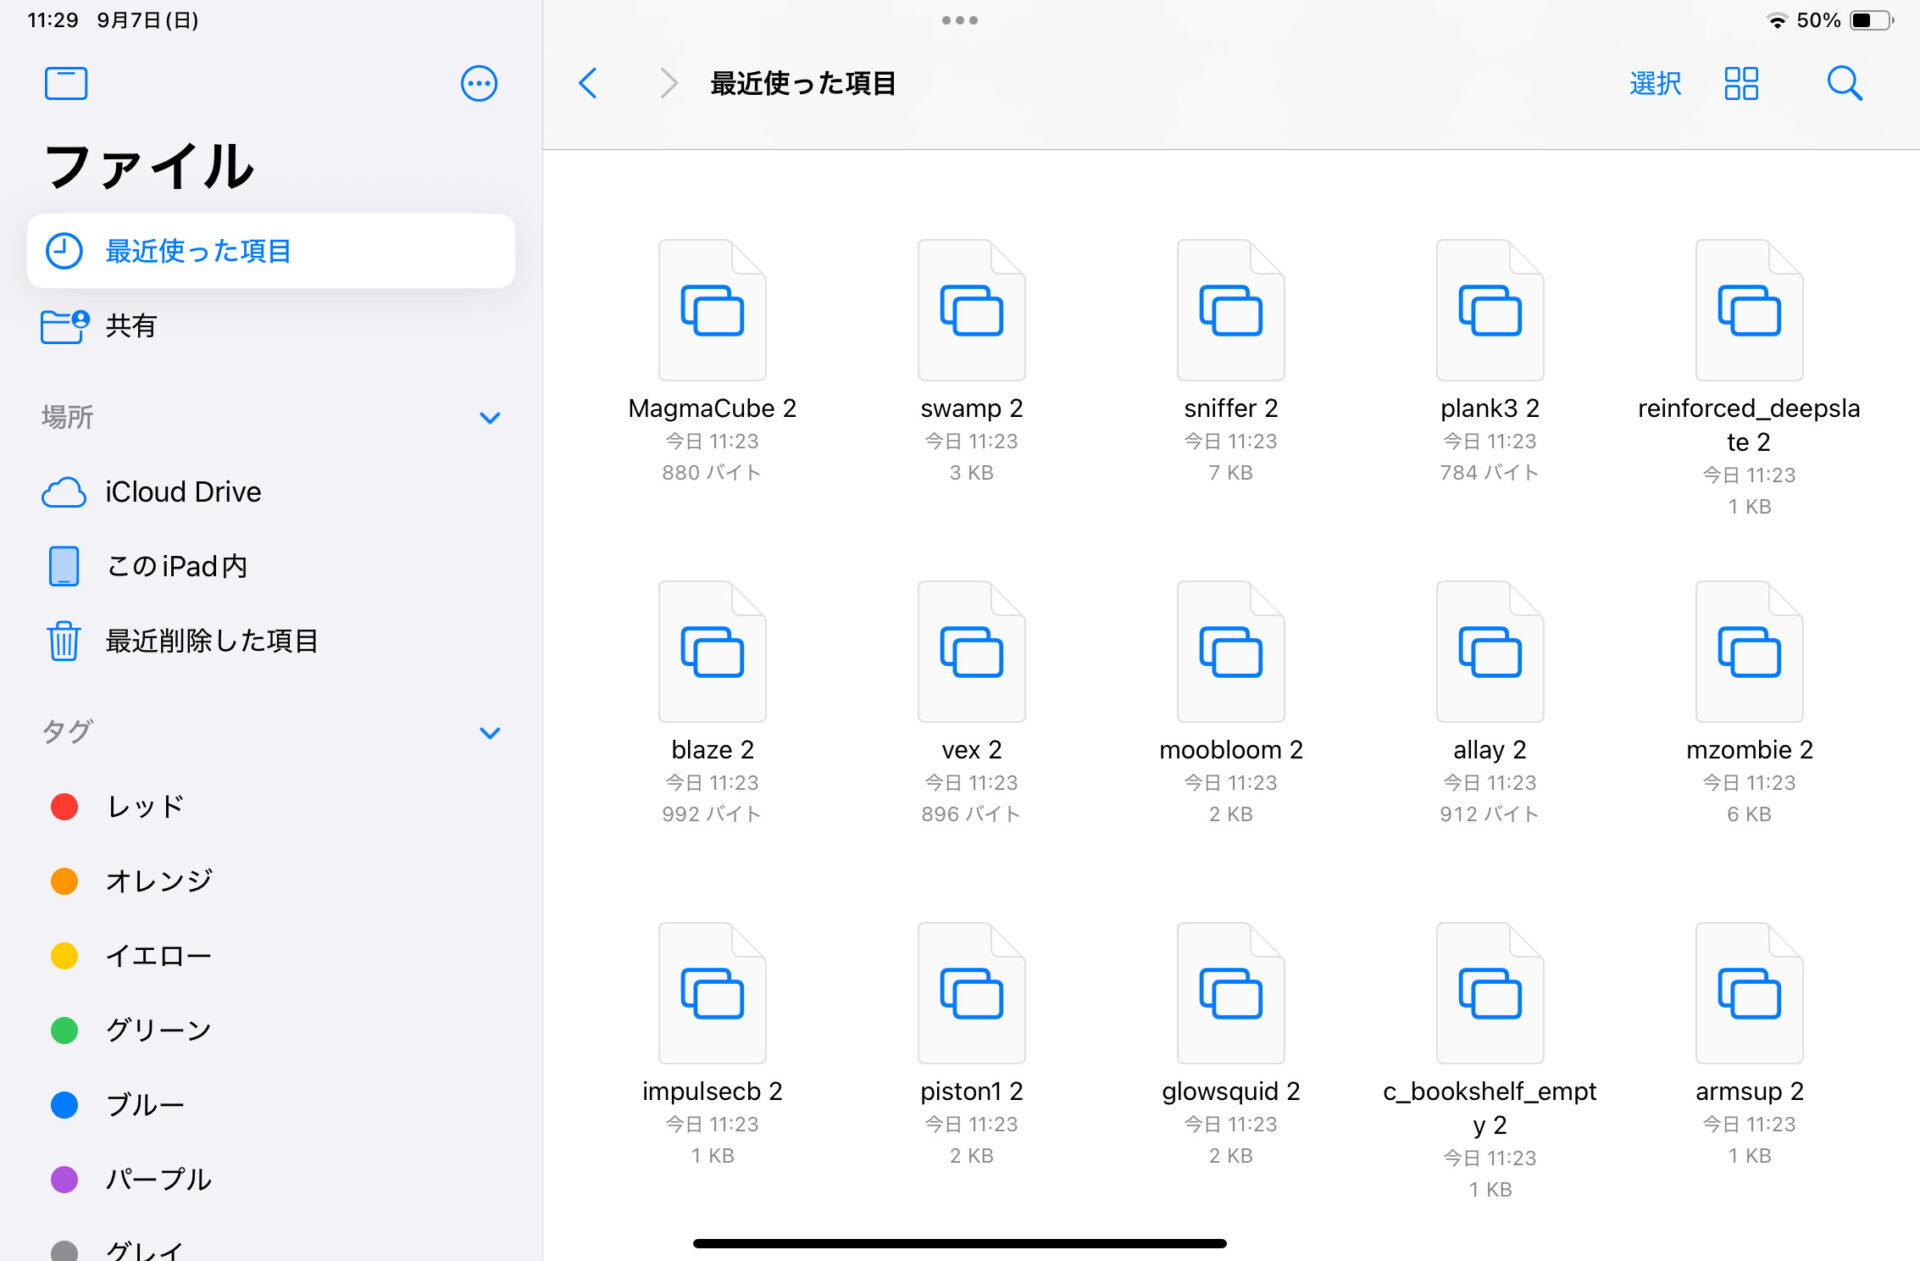Collapse the 場所 locations section

tap(489, 417)
